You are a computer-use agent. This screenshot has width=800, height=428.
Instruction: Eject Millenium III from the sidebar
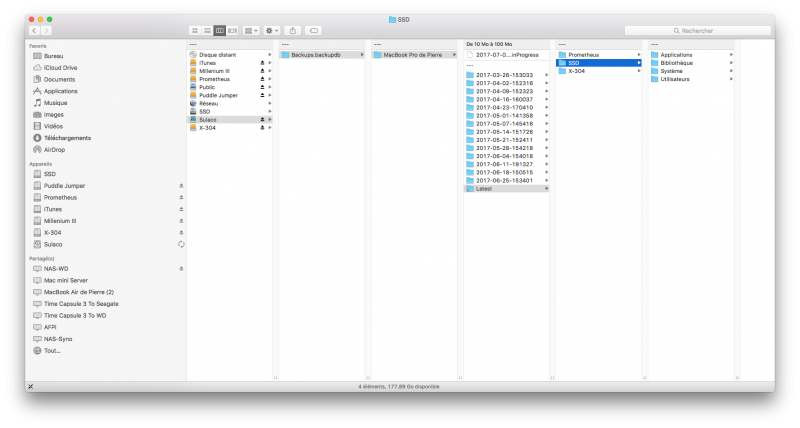(x=181, y=221)
